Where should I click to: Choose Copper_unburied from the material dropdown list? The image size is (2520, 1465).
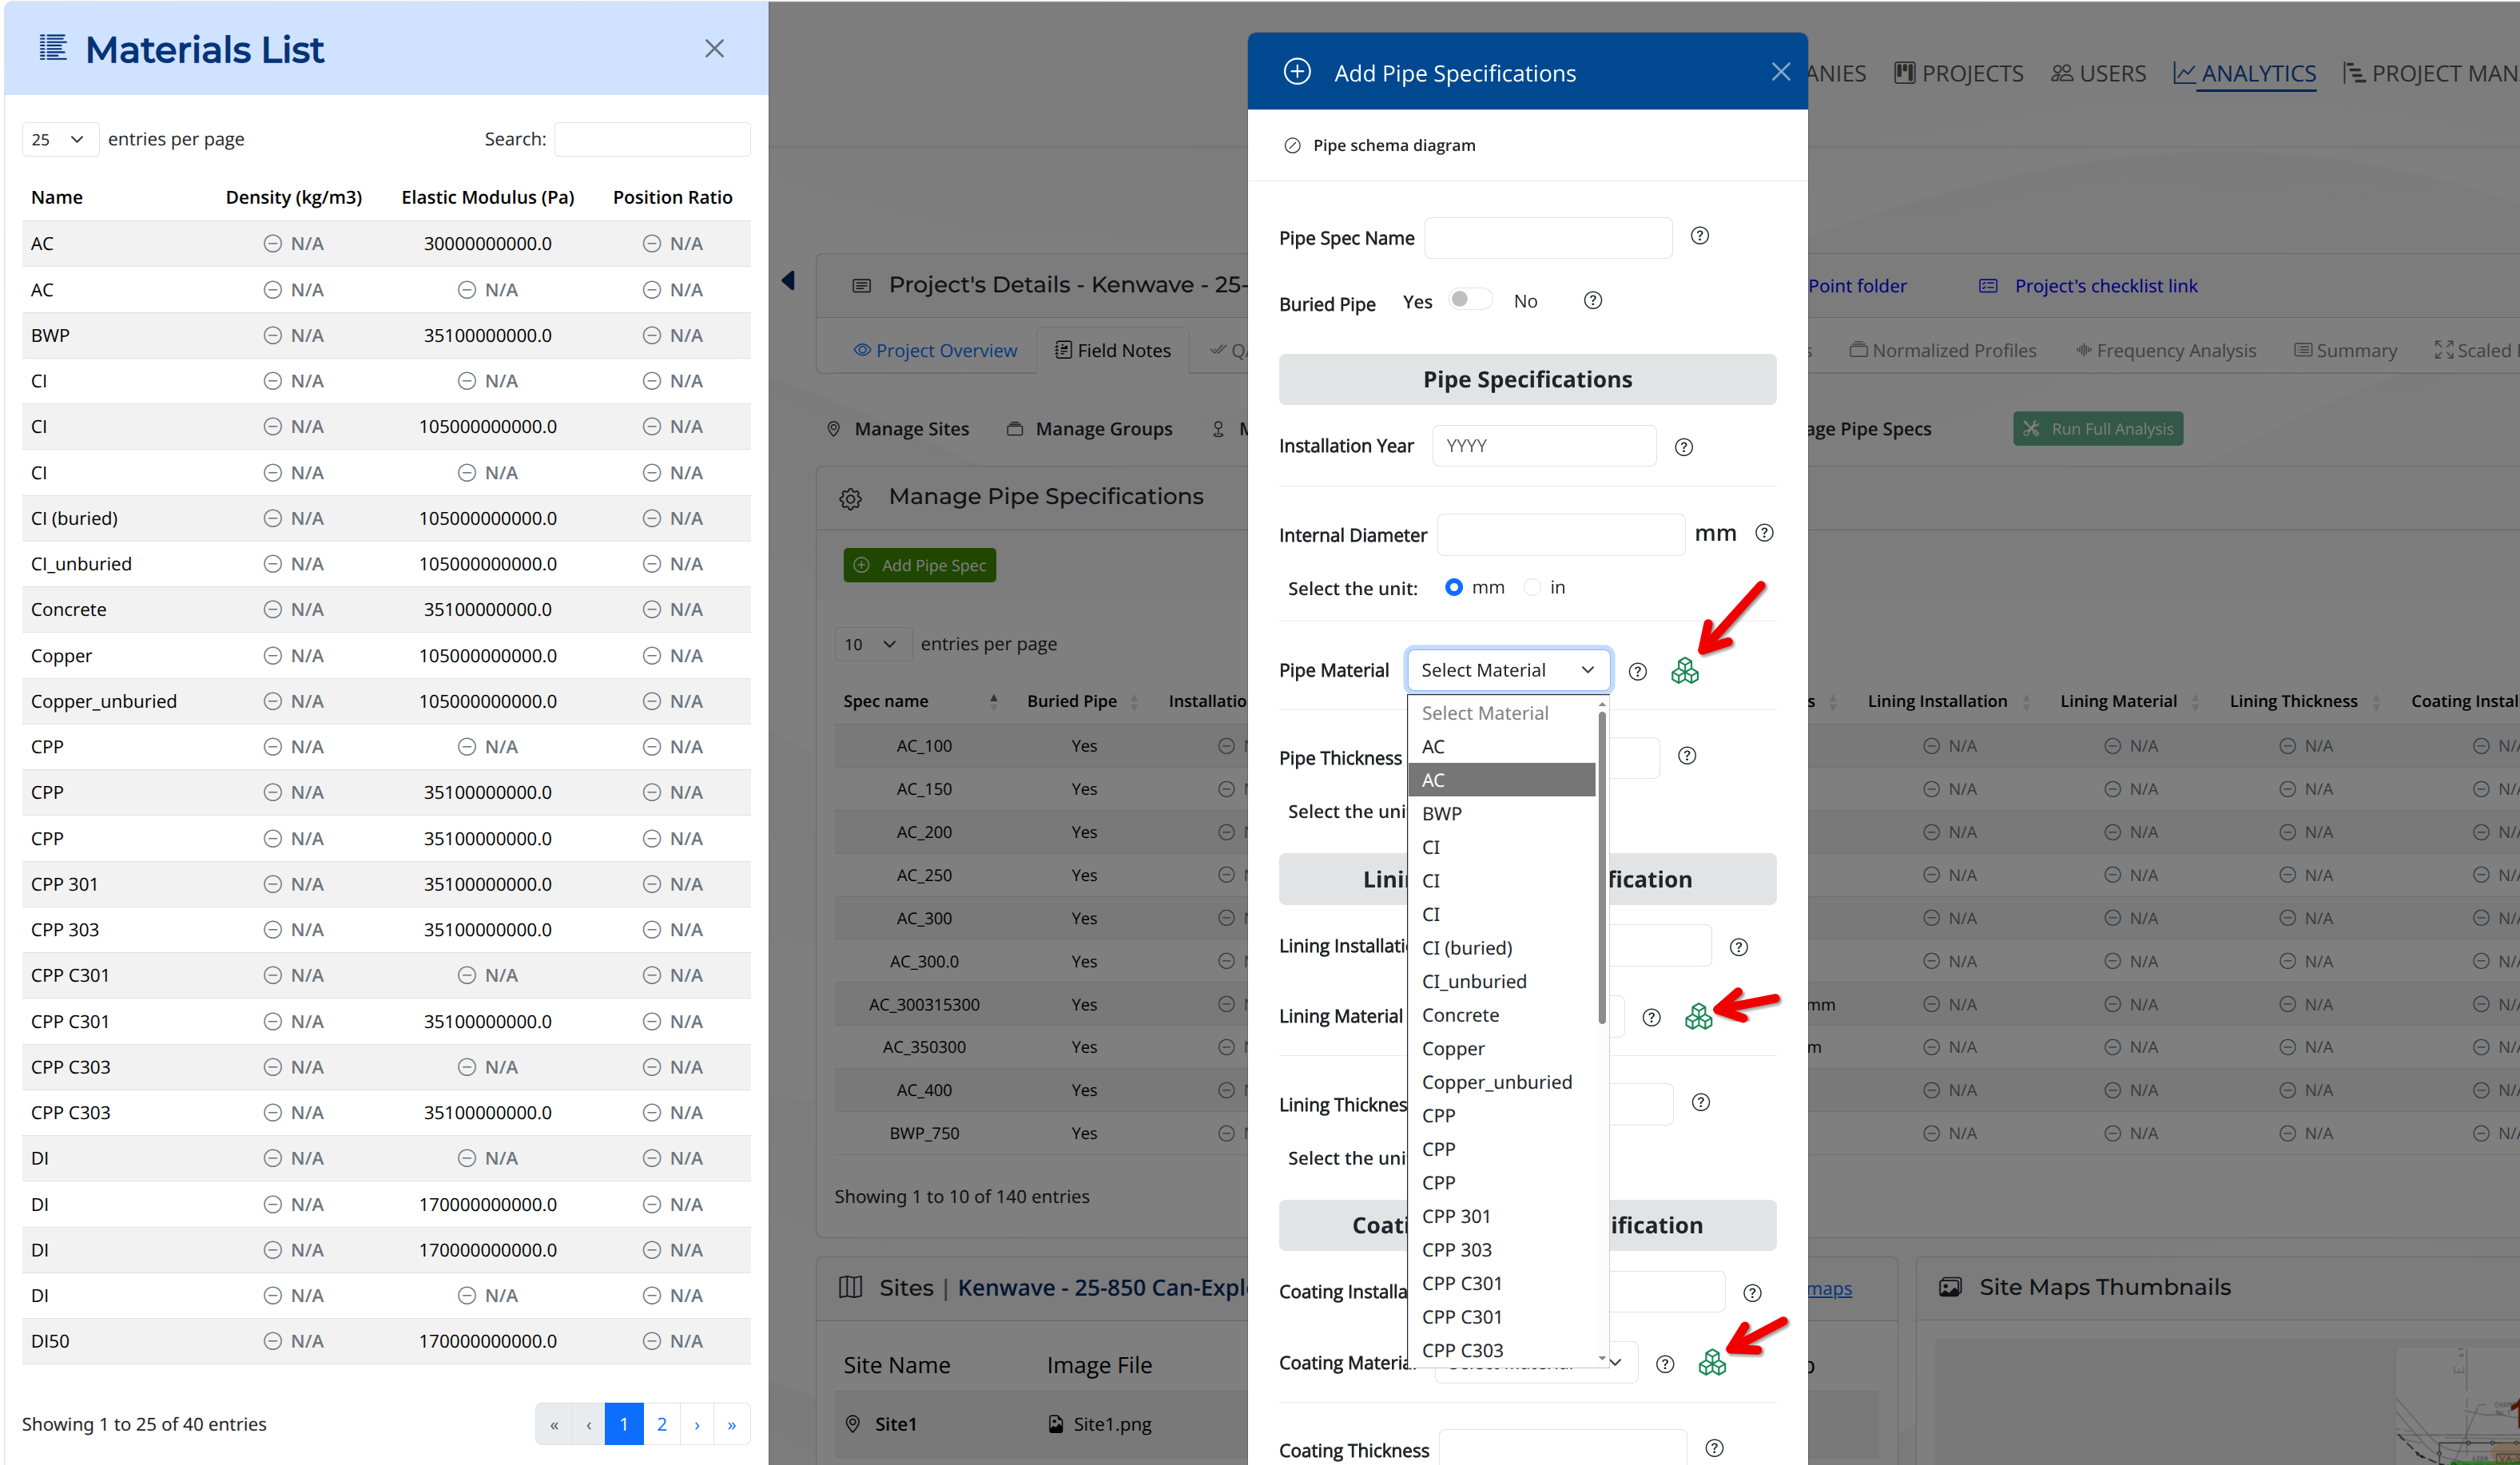(1501, 1082)
